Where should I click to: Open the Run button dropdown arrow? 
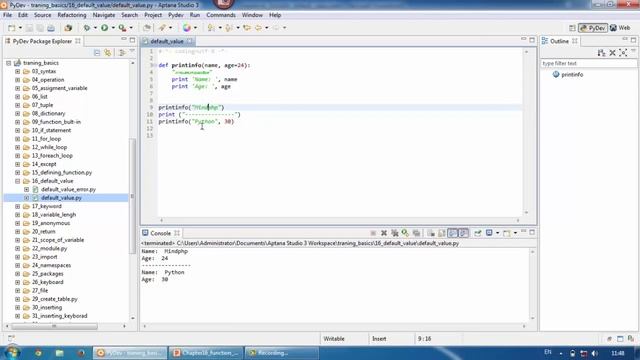coord(113,28)
